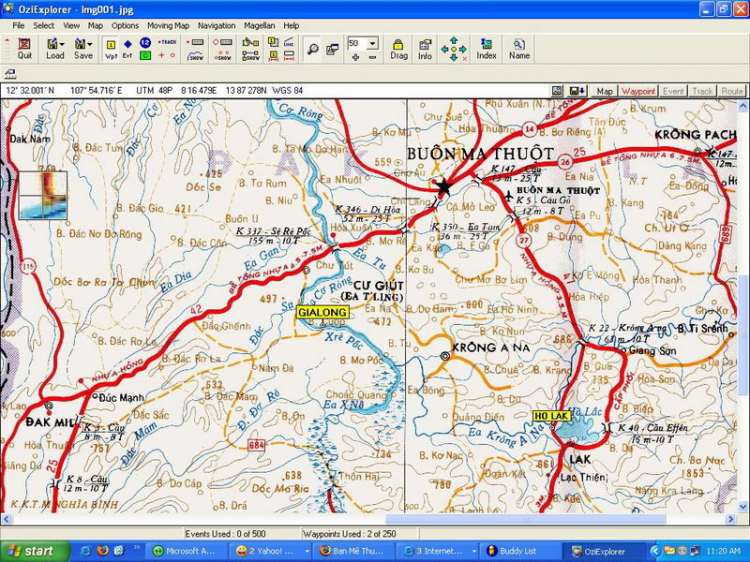The image size is (750, 562).
Task: Click the flag-and-box icon above the route SHOW icon
Action: tap(251, 43)
